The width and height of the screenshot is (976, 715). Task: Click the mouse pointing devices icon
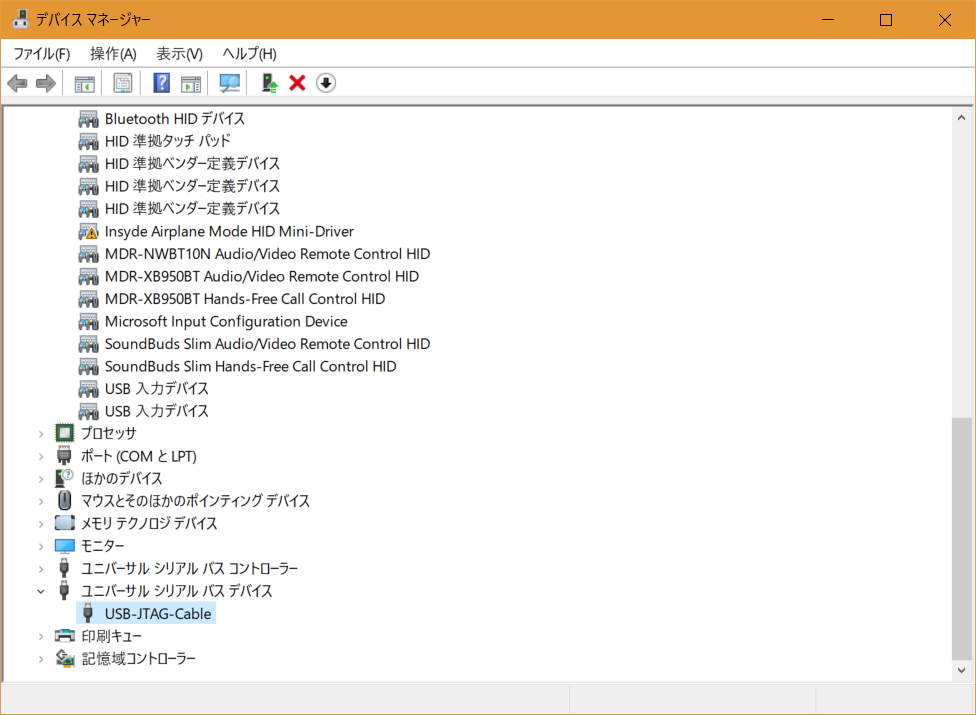coord(64,500)
